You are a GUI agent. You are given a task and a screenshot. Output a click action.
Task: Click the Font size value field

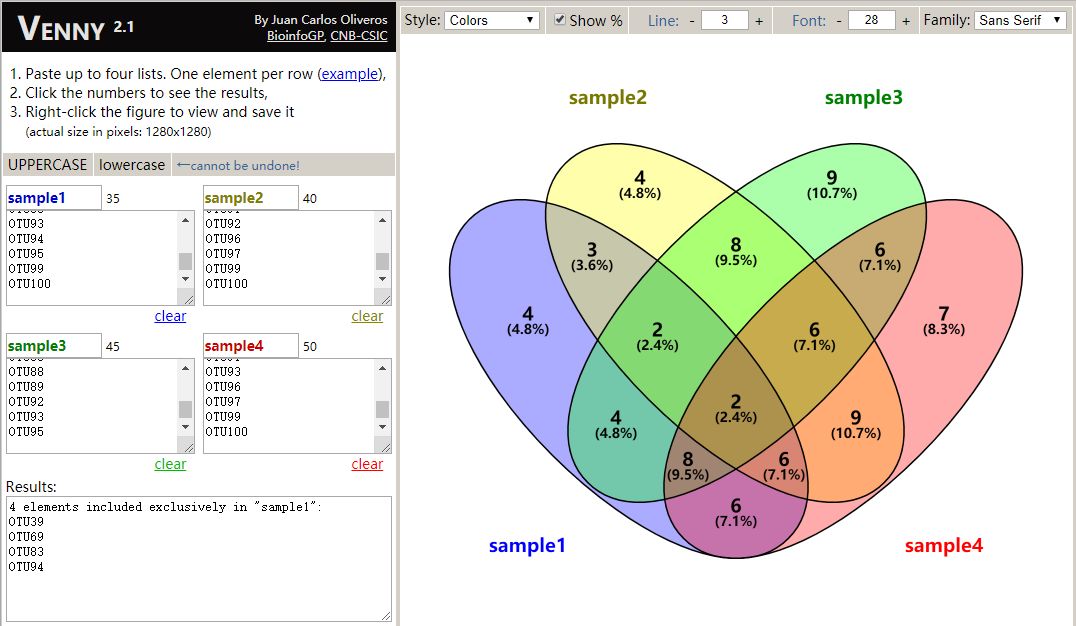point(872,21)
